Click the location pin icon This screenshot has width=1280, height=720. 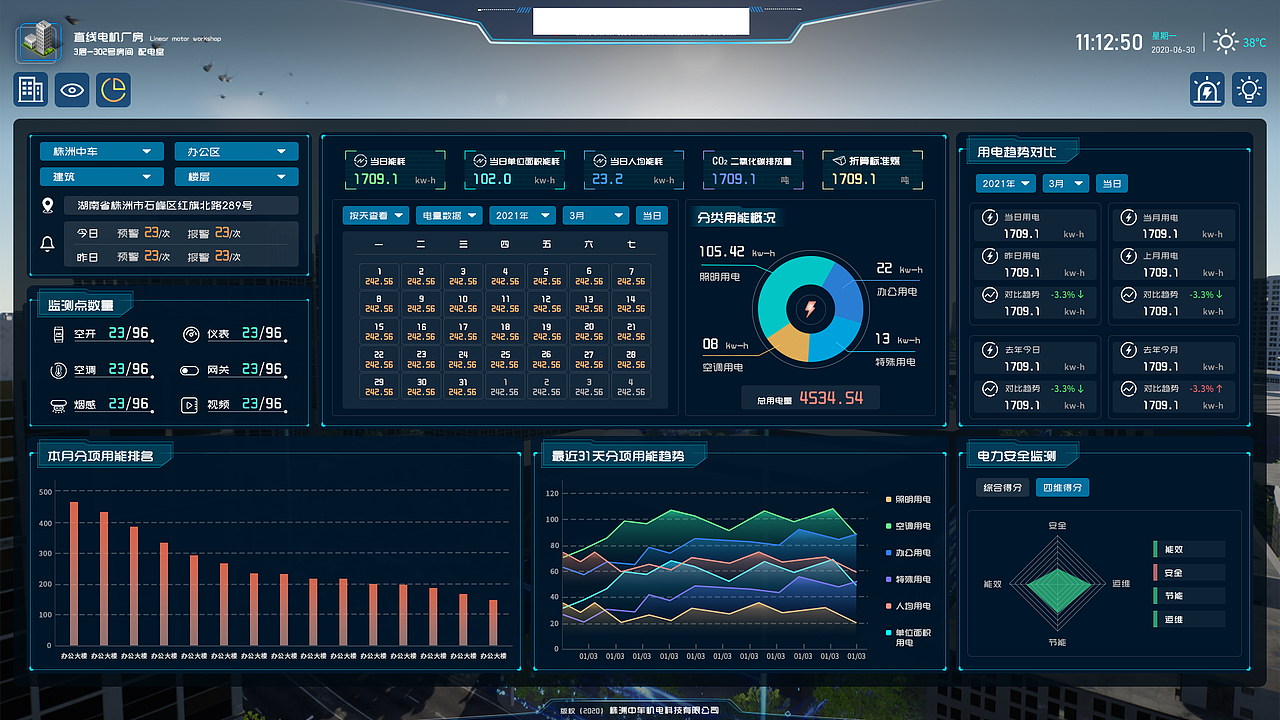47,206
